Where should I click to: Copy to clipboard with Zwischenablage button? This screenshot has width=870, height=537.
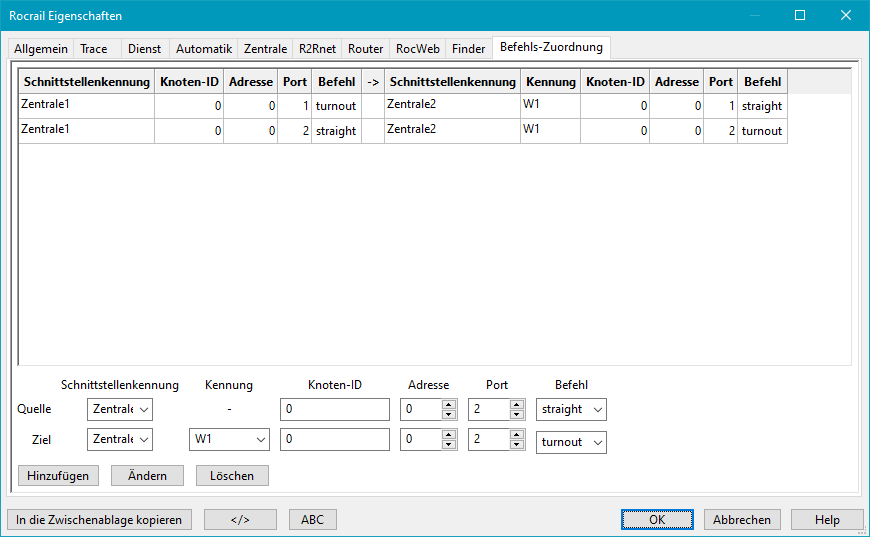pos(99,519)
